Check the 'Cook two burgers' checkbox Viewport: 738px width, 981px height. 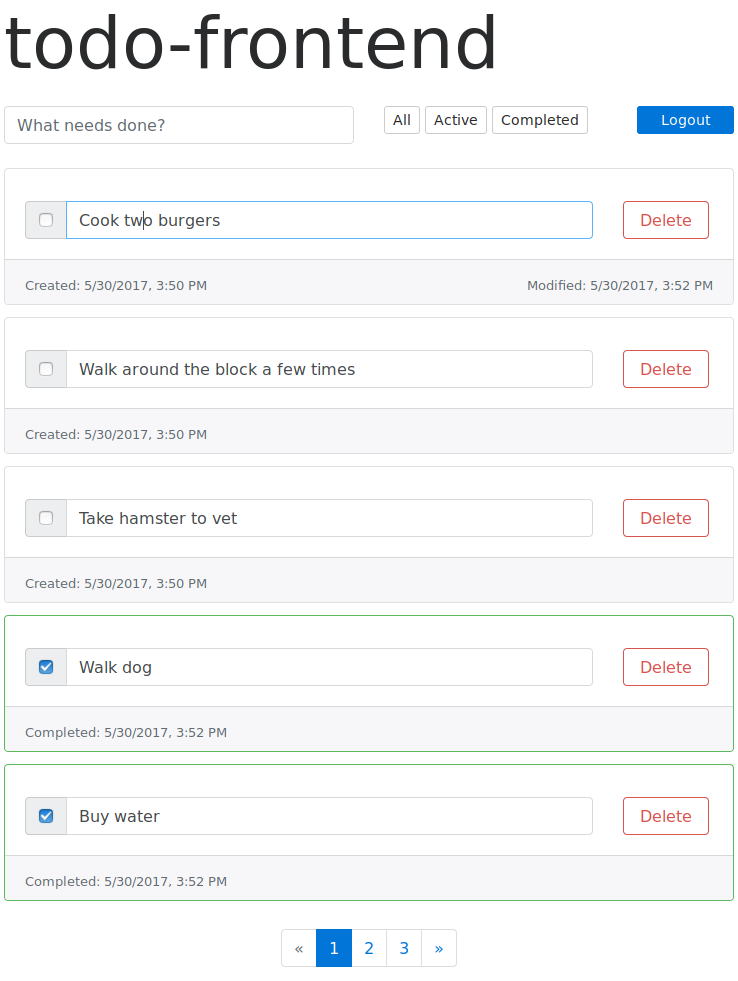tap(46, 220)
